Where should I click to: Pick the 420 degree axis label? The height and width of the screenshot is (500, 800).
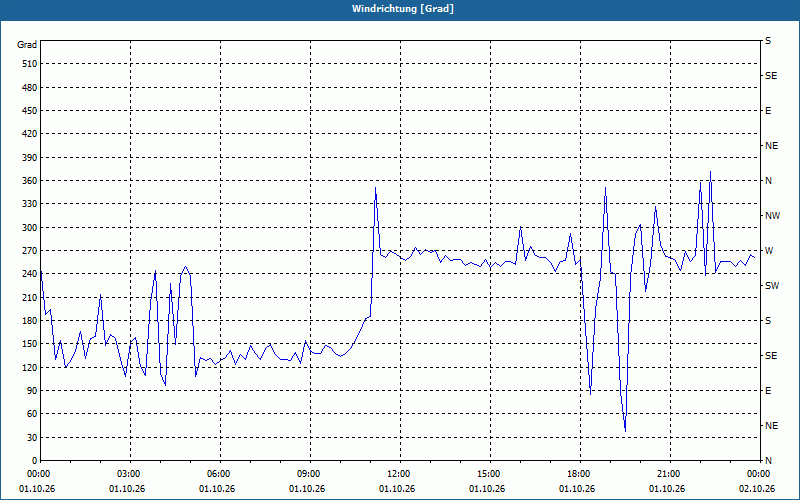30,134
